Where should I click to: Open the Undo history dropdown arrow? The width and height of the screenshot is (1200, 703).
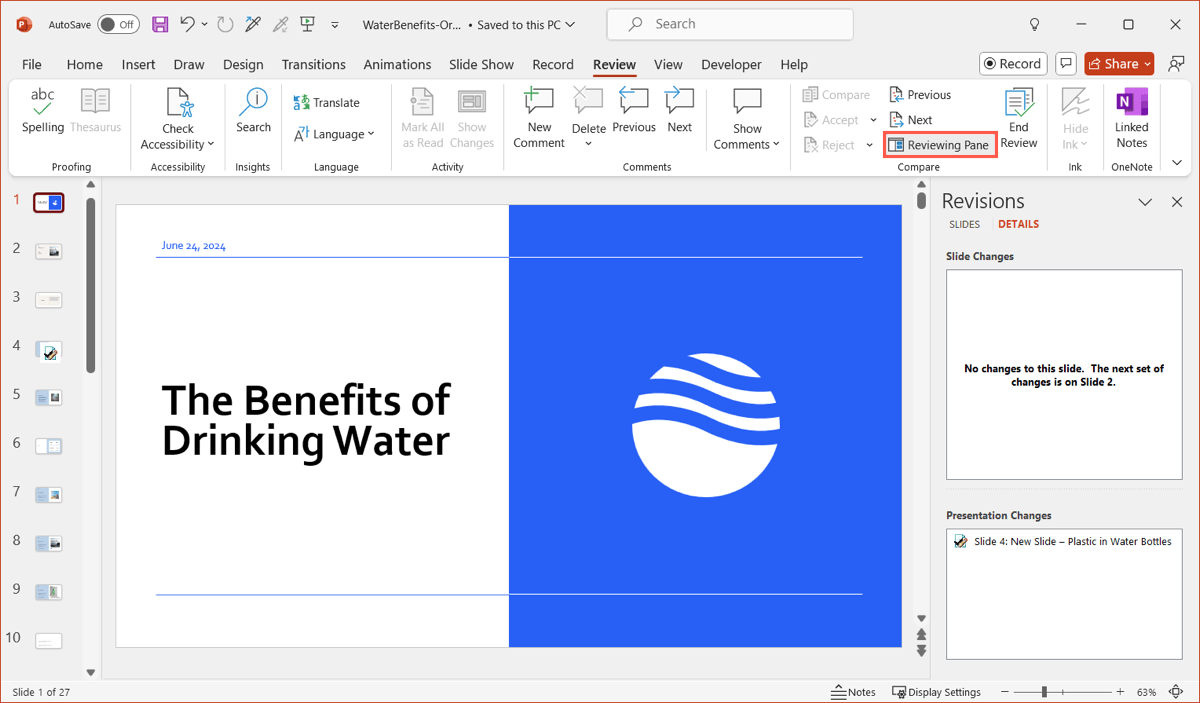[x=204, y=24]
